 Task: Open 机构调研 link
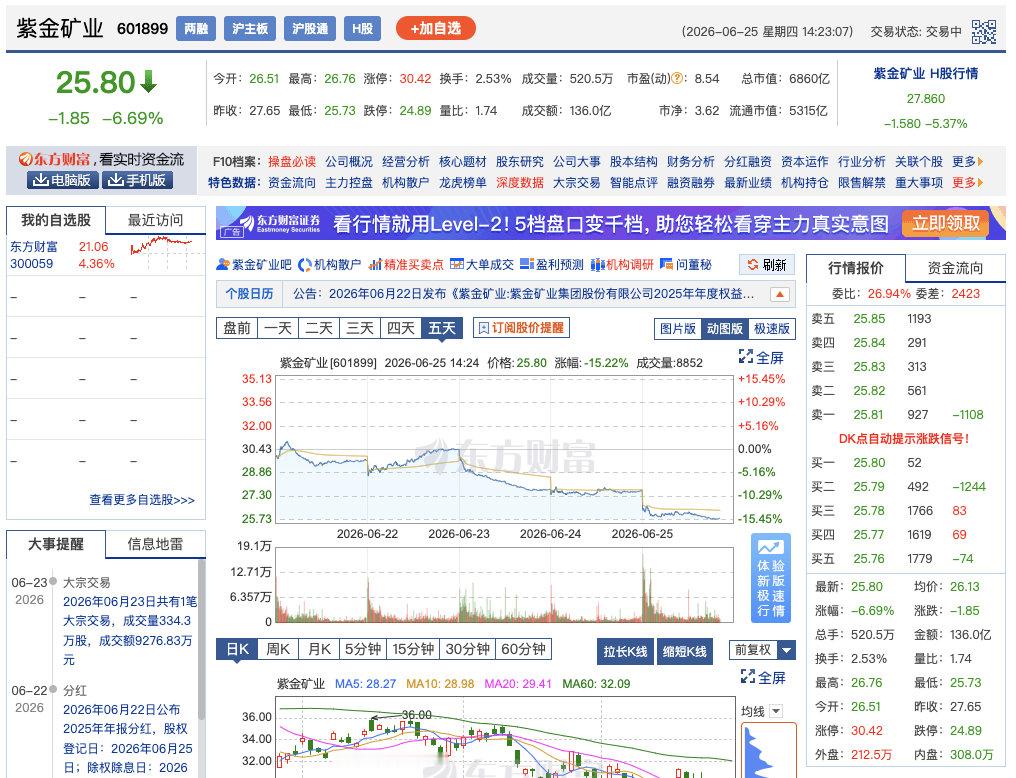pos(622,264)
